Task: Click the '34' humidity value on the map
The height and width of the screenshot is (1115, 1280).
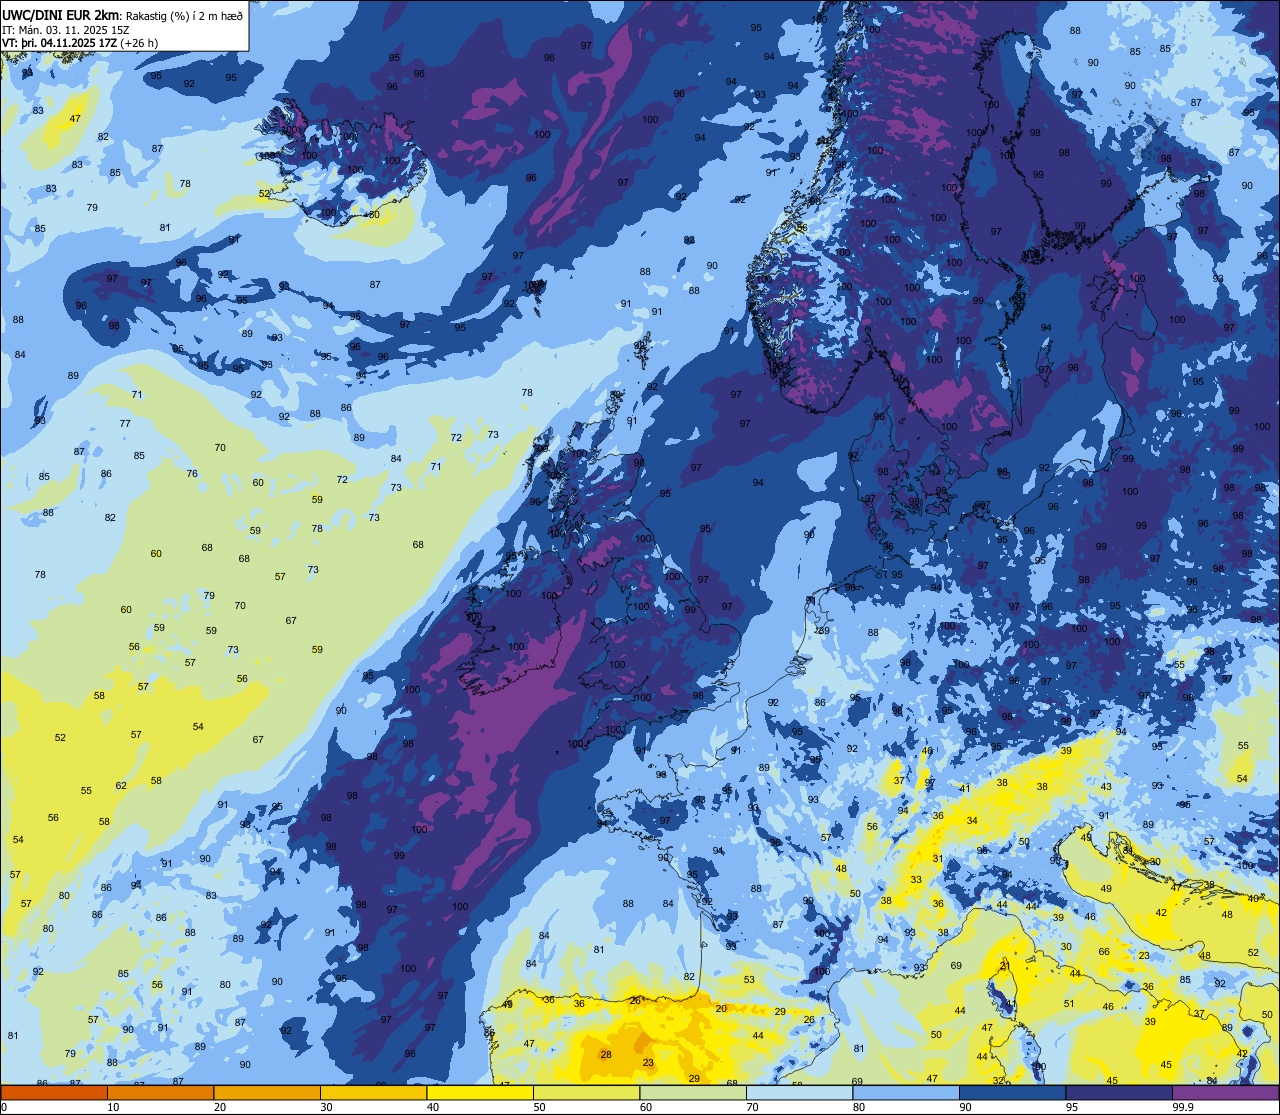Action: (971, 820)
